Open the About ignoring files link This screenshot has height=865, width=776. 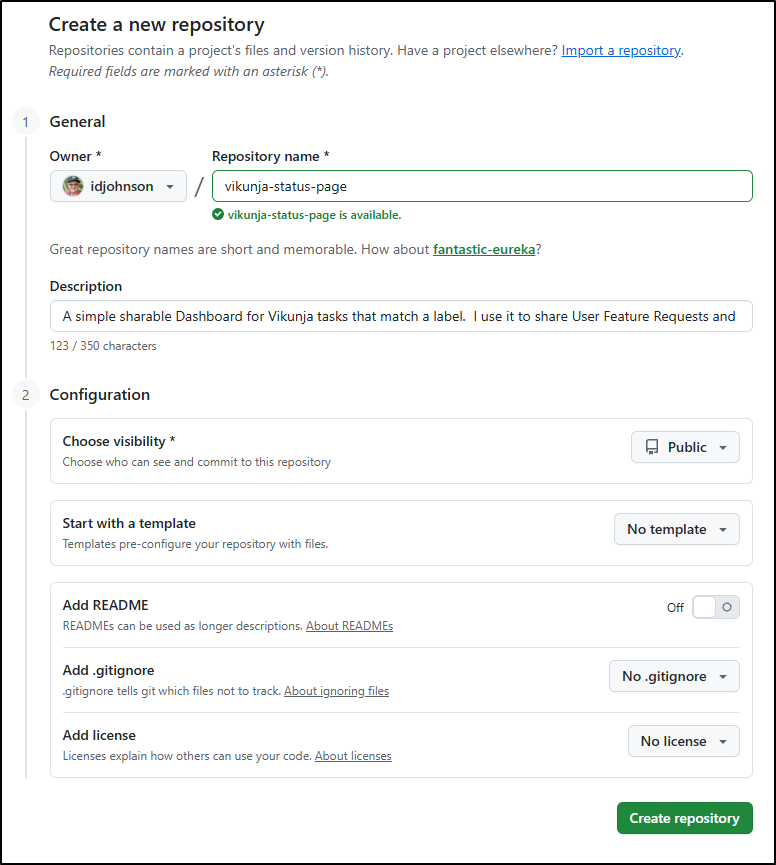(336, 691)
